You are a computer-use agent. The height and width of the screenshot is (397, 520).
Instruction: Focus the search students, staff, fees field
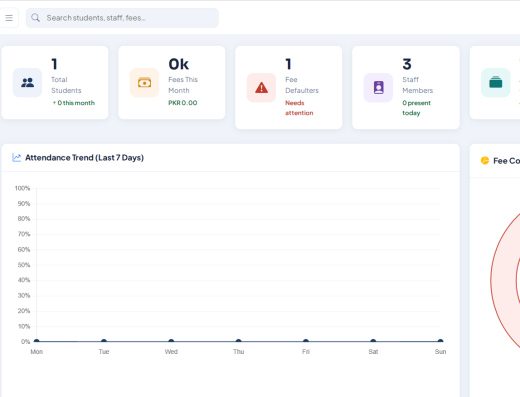[122, 18]
